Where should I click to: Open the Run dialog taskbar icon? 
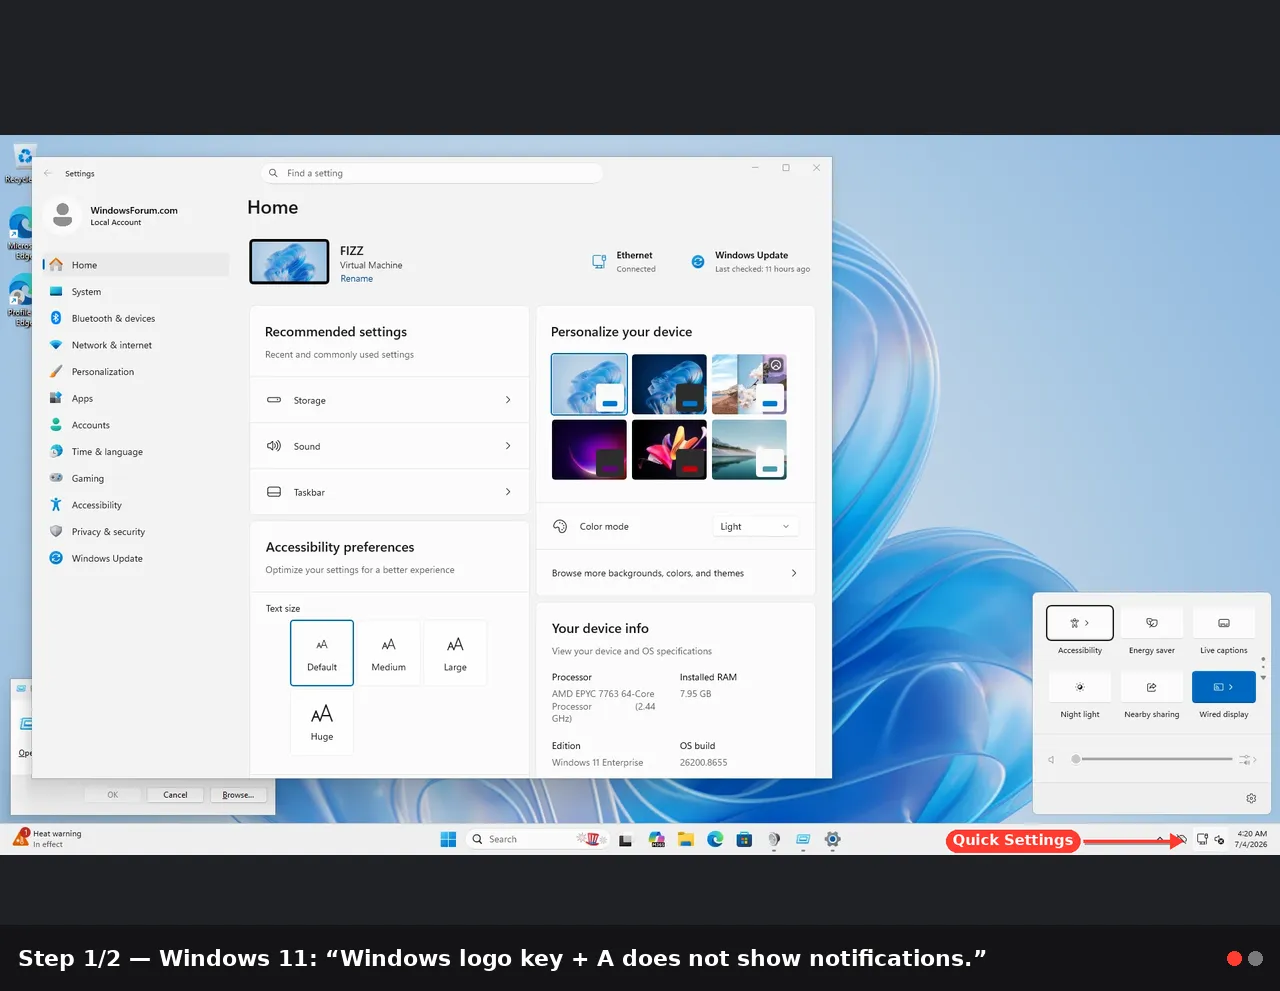coord(803,840)
